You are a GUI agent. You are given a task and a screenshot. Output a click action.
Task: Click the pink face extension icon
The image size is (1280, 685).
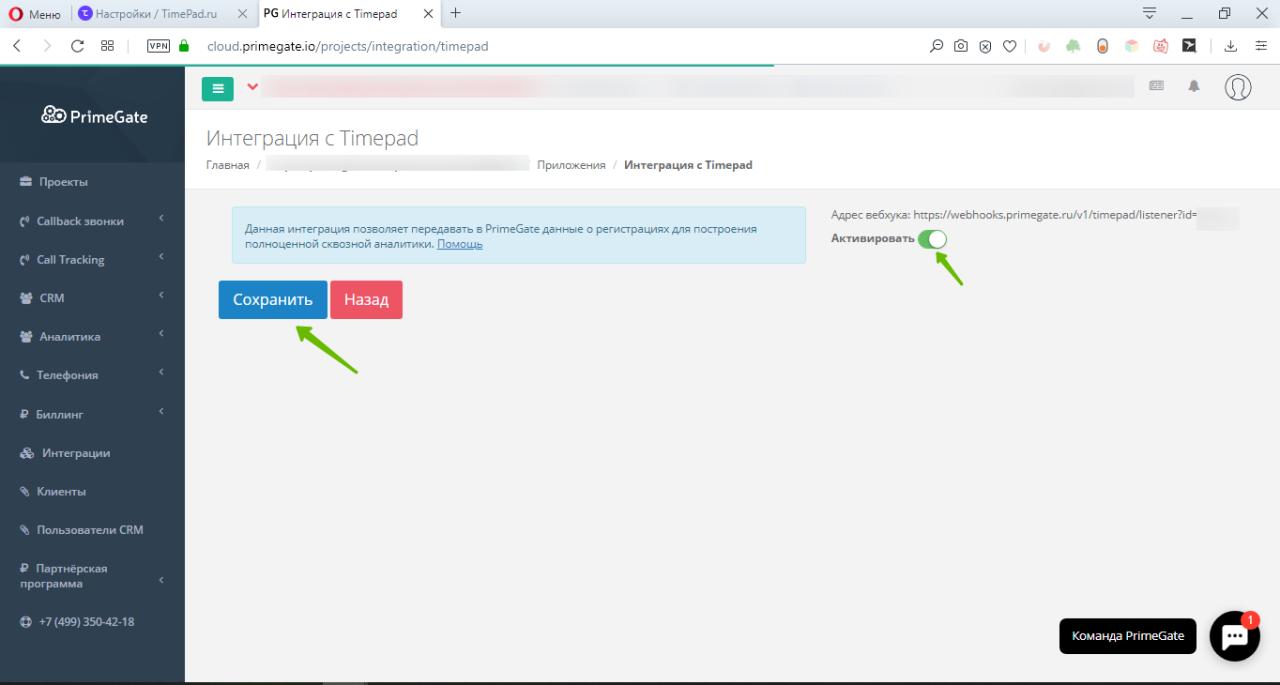[1161, 46]
